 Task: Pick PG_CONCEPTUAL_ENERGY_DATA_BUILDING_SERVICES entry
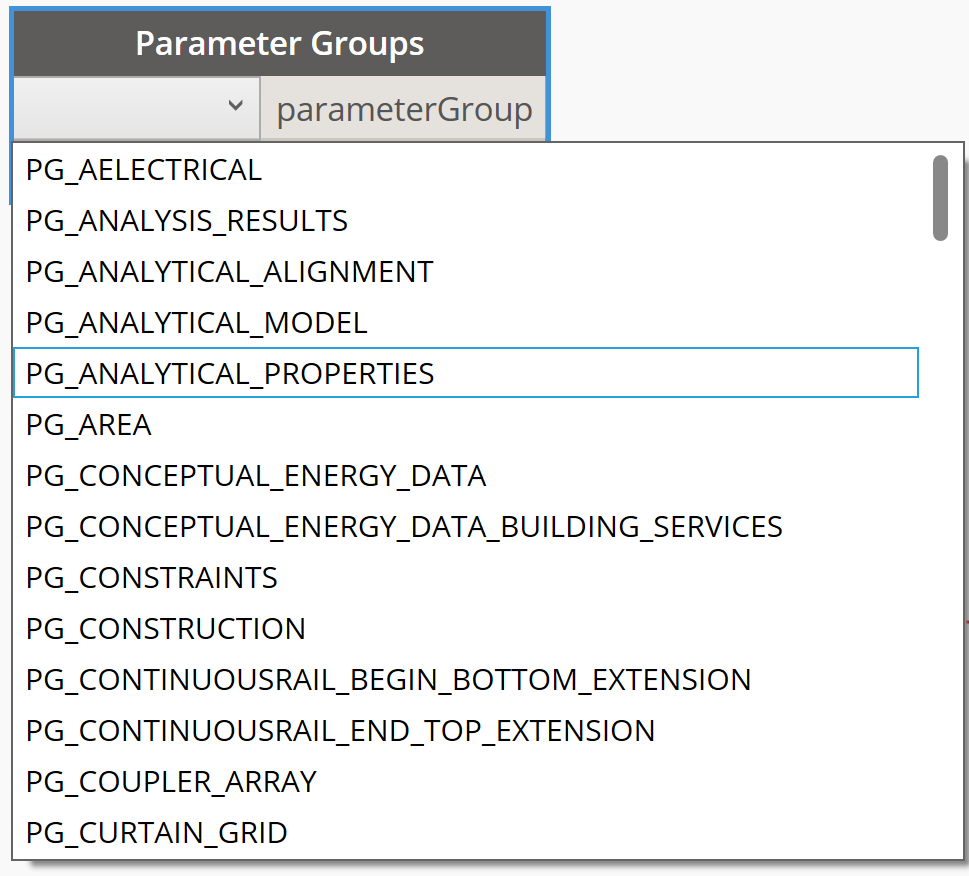click(x=404, y=527)
